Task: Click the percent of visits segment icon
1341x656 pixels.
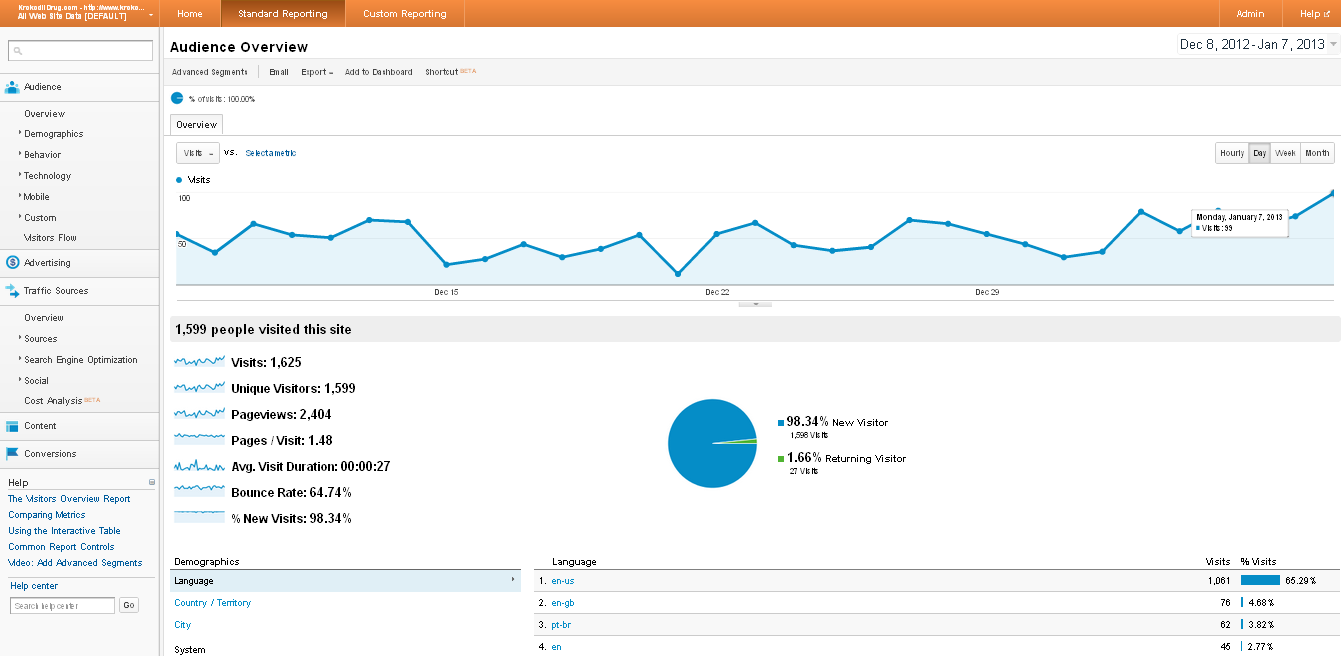Action: coord(177,99)
